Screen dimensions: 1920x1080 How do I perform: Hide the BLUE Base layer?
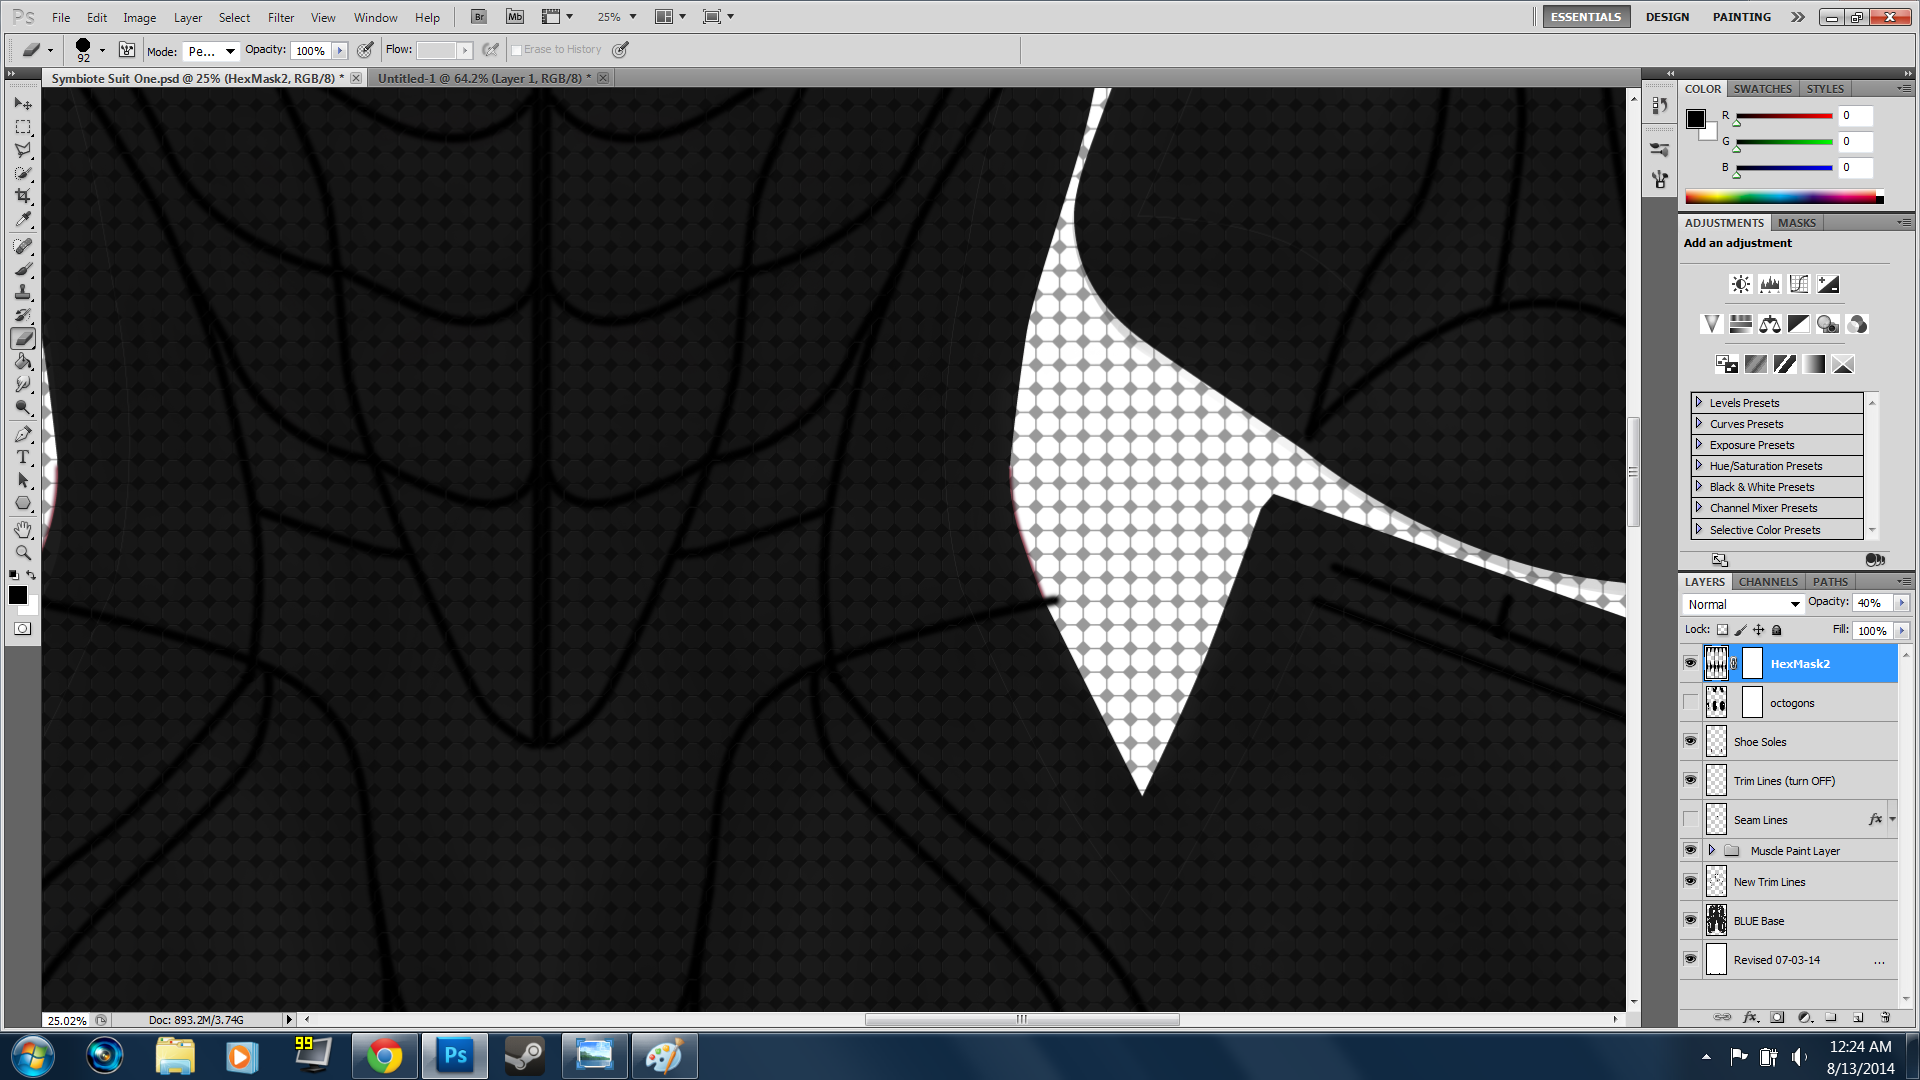(1690, 920)
